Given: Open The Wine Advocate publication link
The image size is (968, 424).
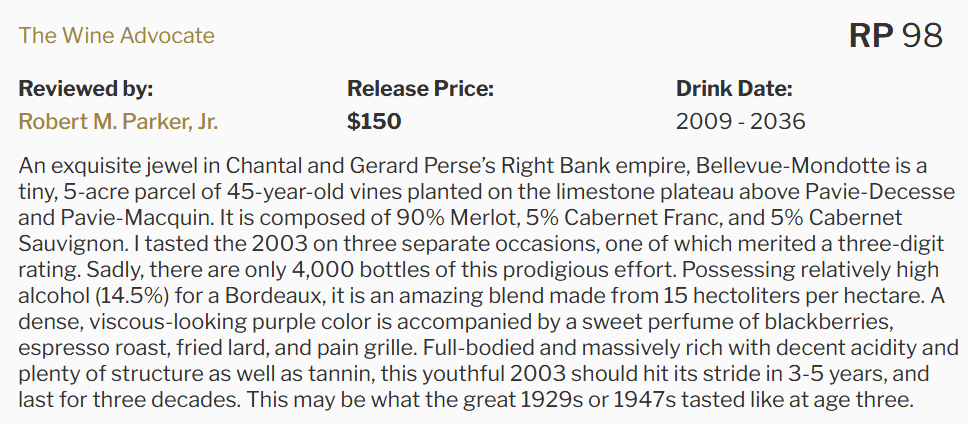Looking at the screenshot, I should (116, 36).
